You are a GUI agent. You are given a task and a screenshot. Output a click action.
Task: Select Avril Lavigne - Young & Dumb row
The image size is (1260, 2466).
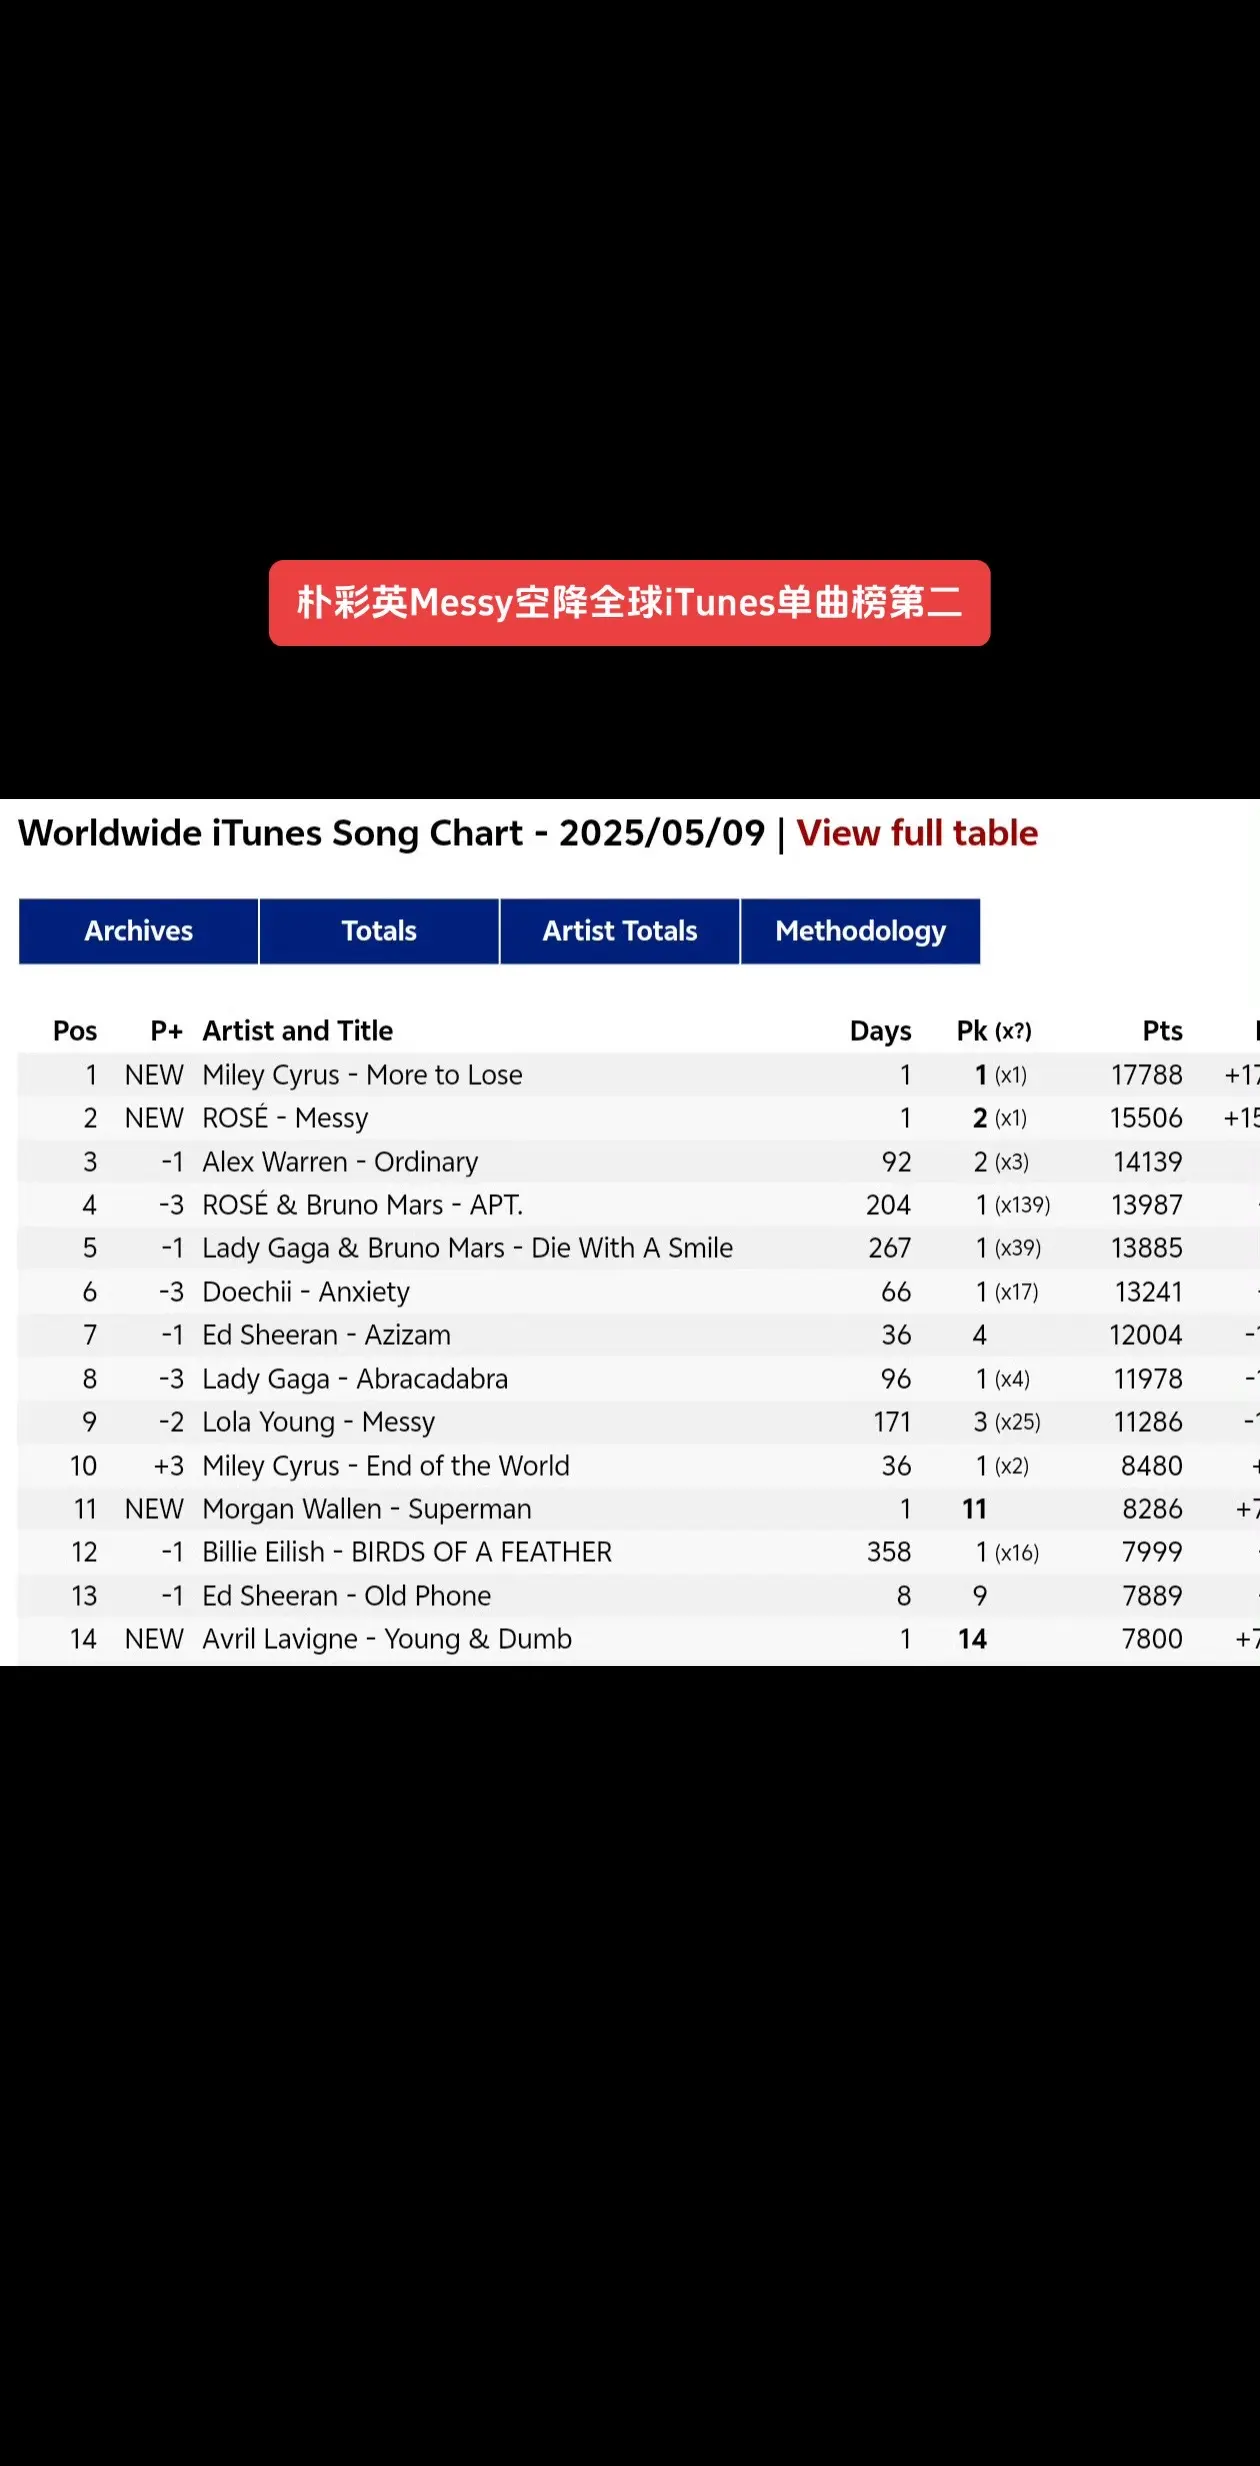coord(639,1639)
